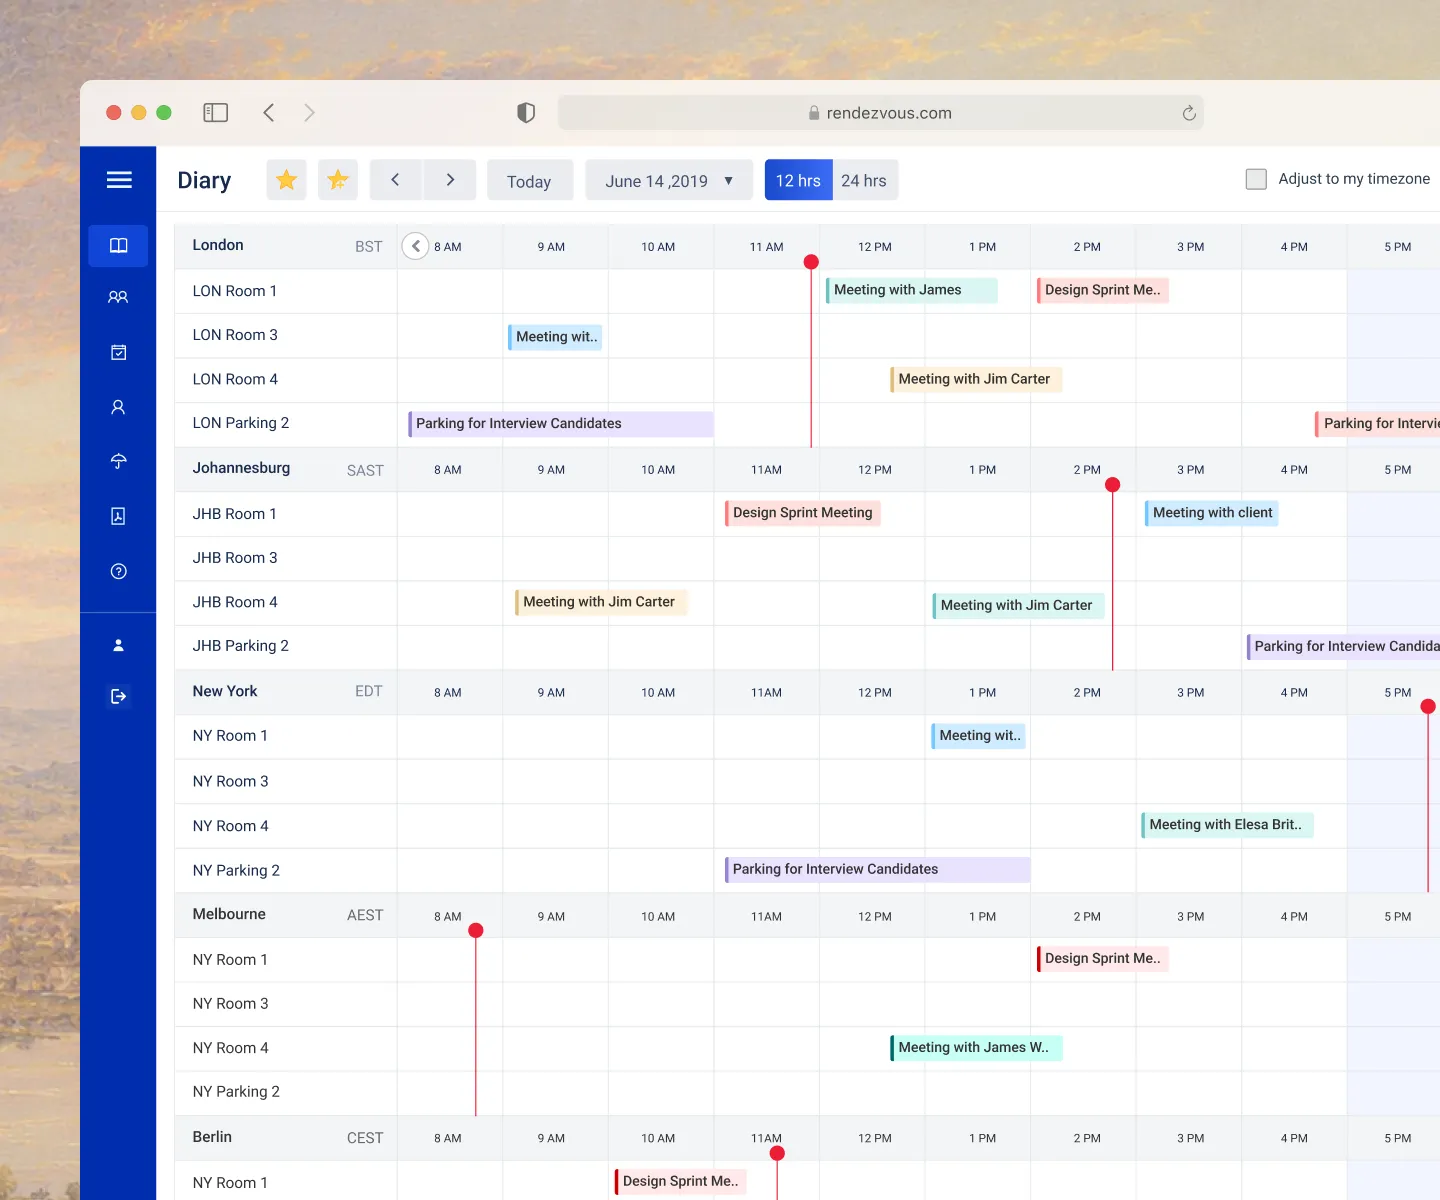Viewport: 1440px width, 1200px height.
Task: Open the Diary book icon in the sidebar
Action: pos(118,246)
